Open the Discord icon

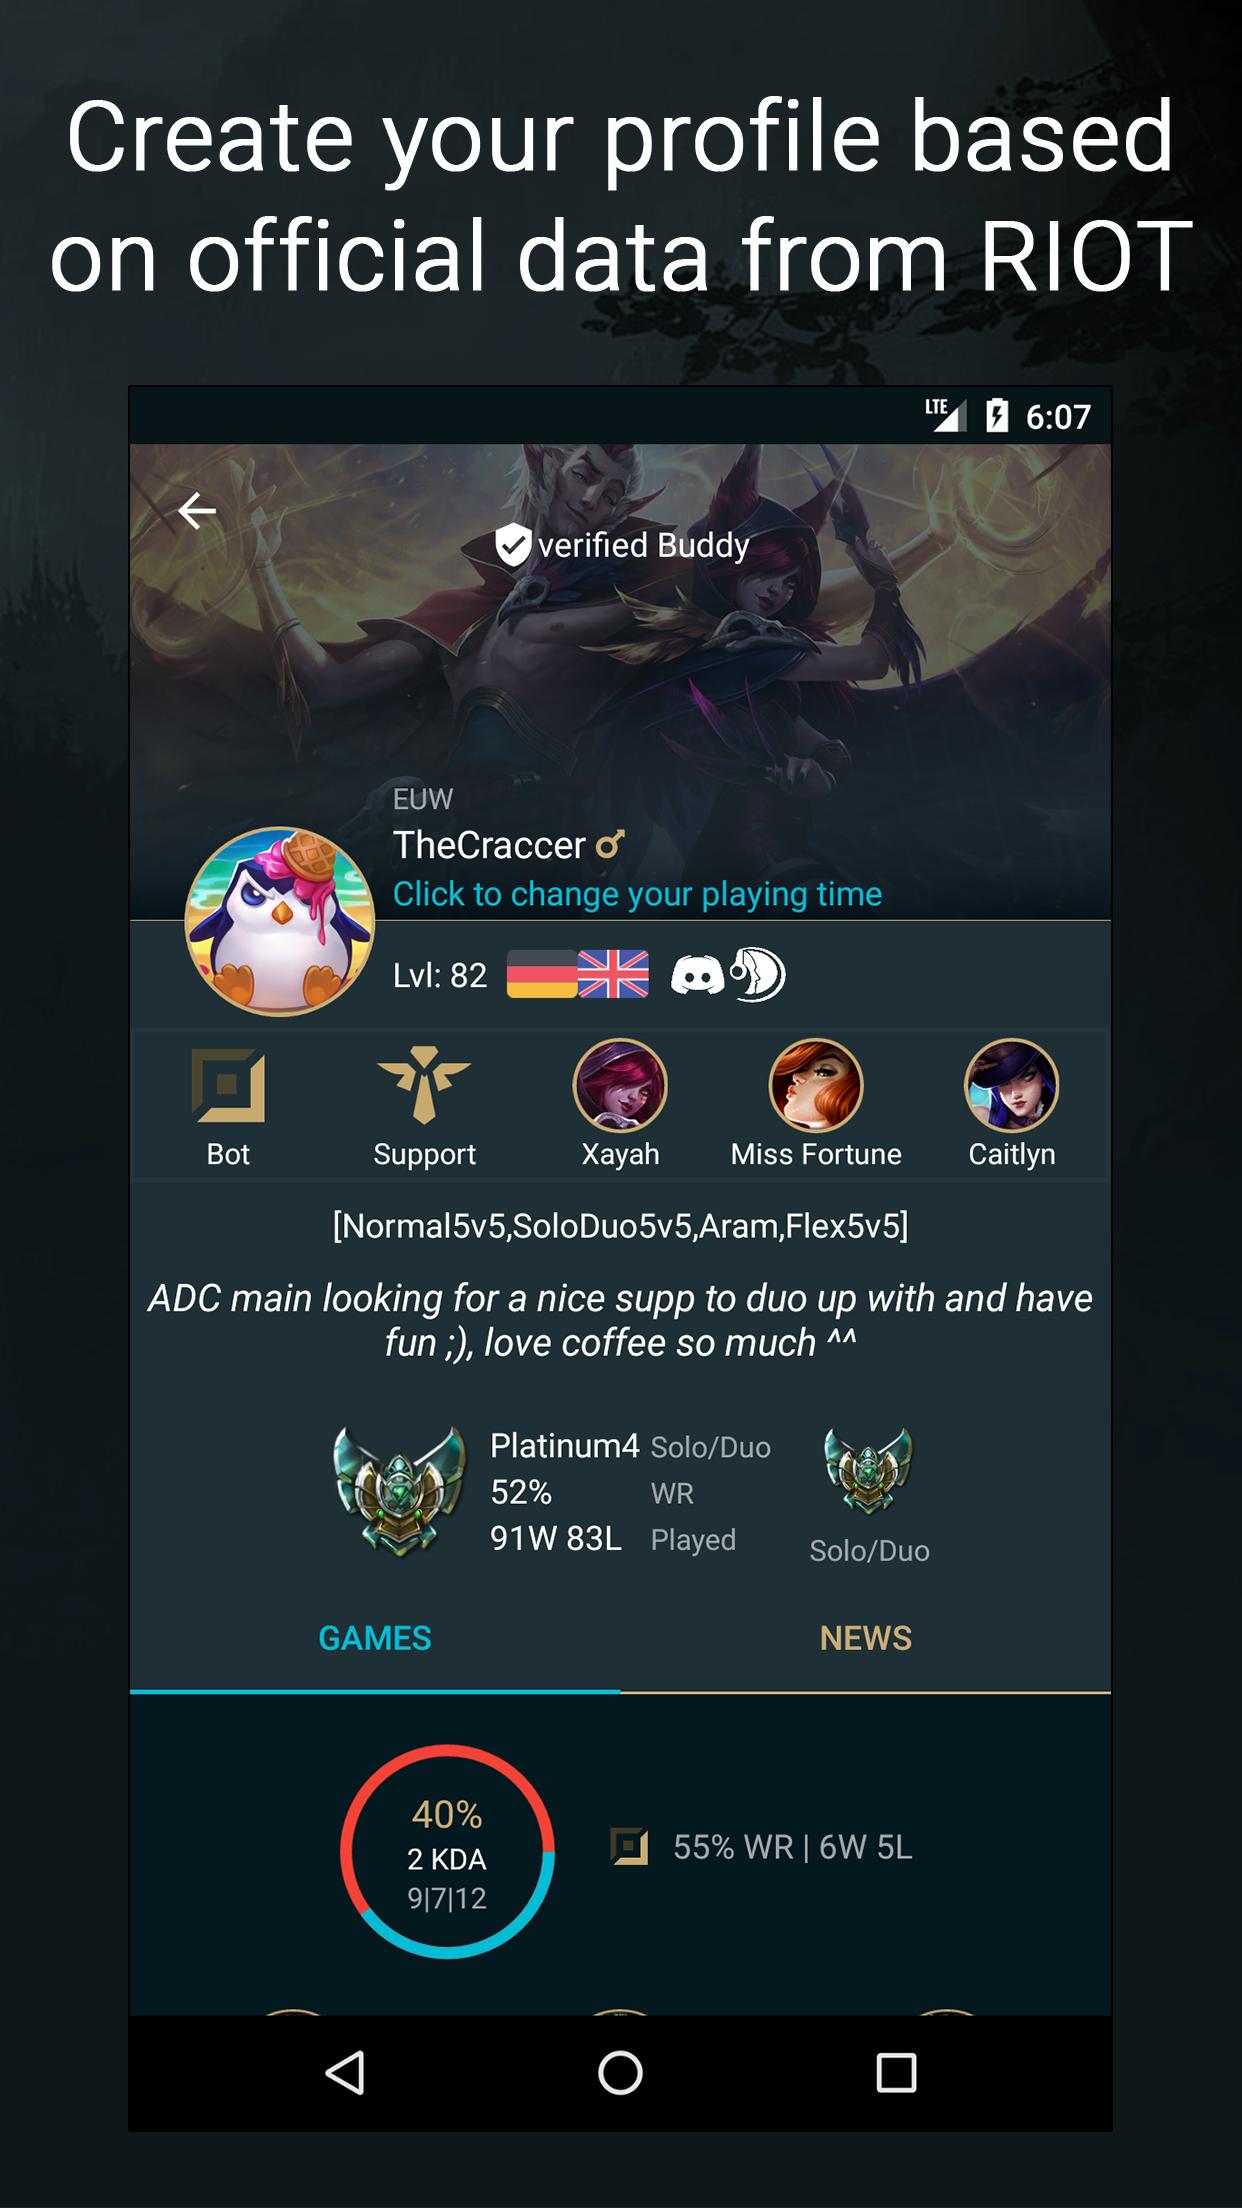tap(697, 974)
